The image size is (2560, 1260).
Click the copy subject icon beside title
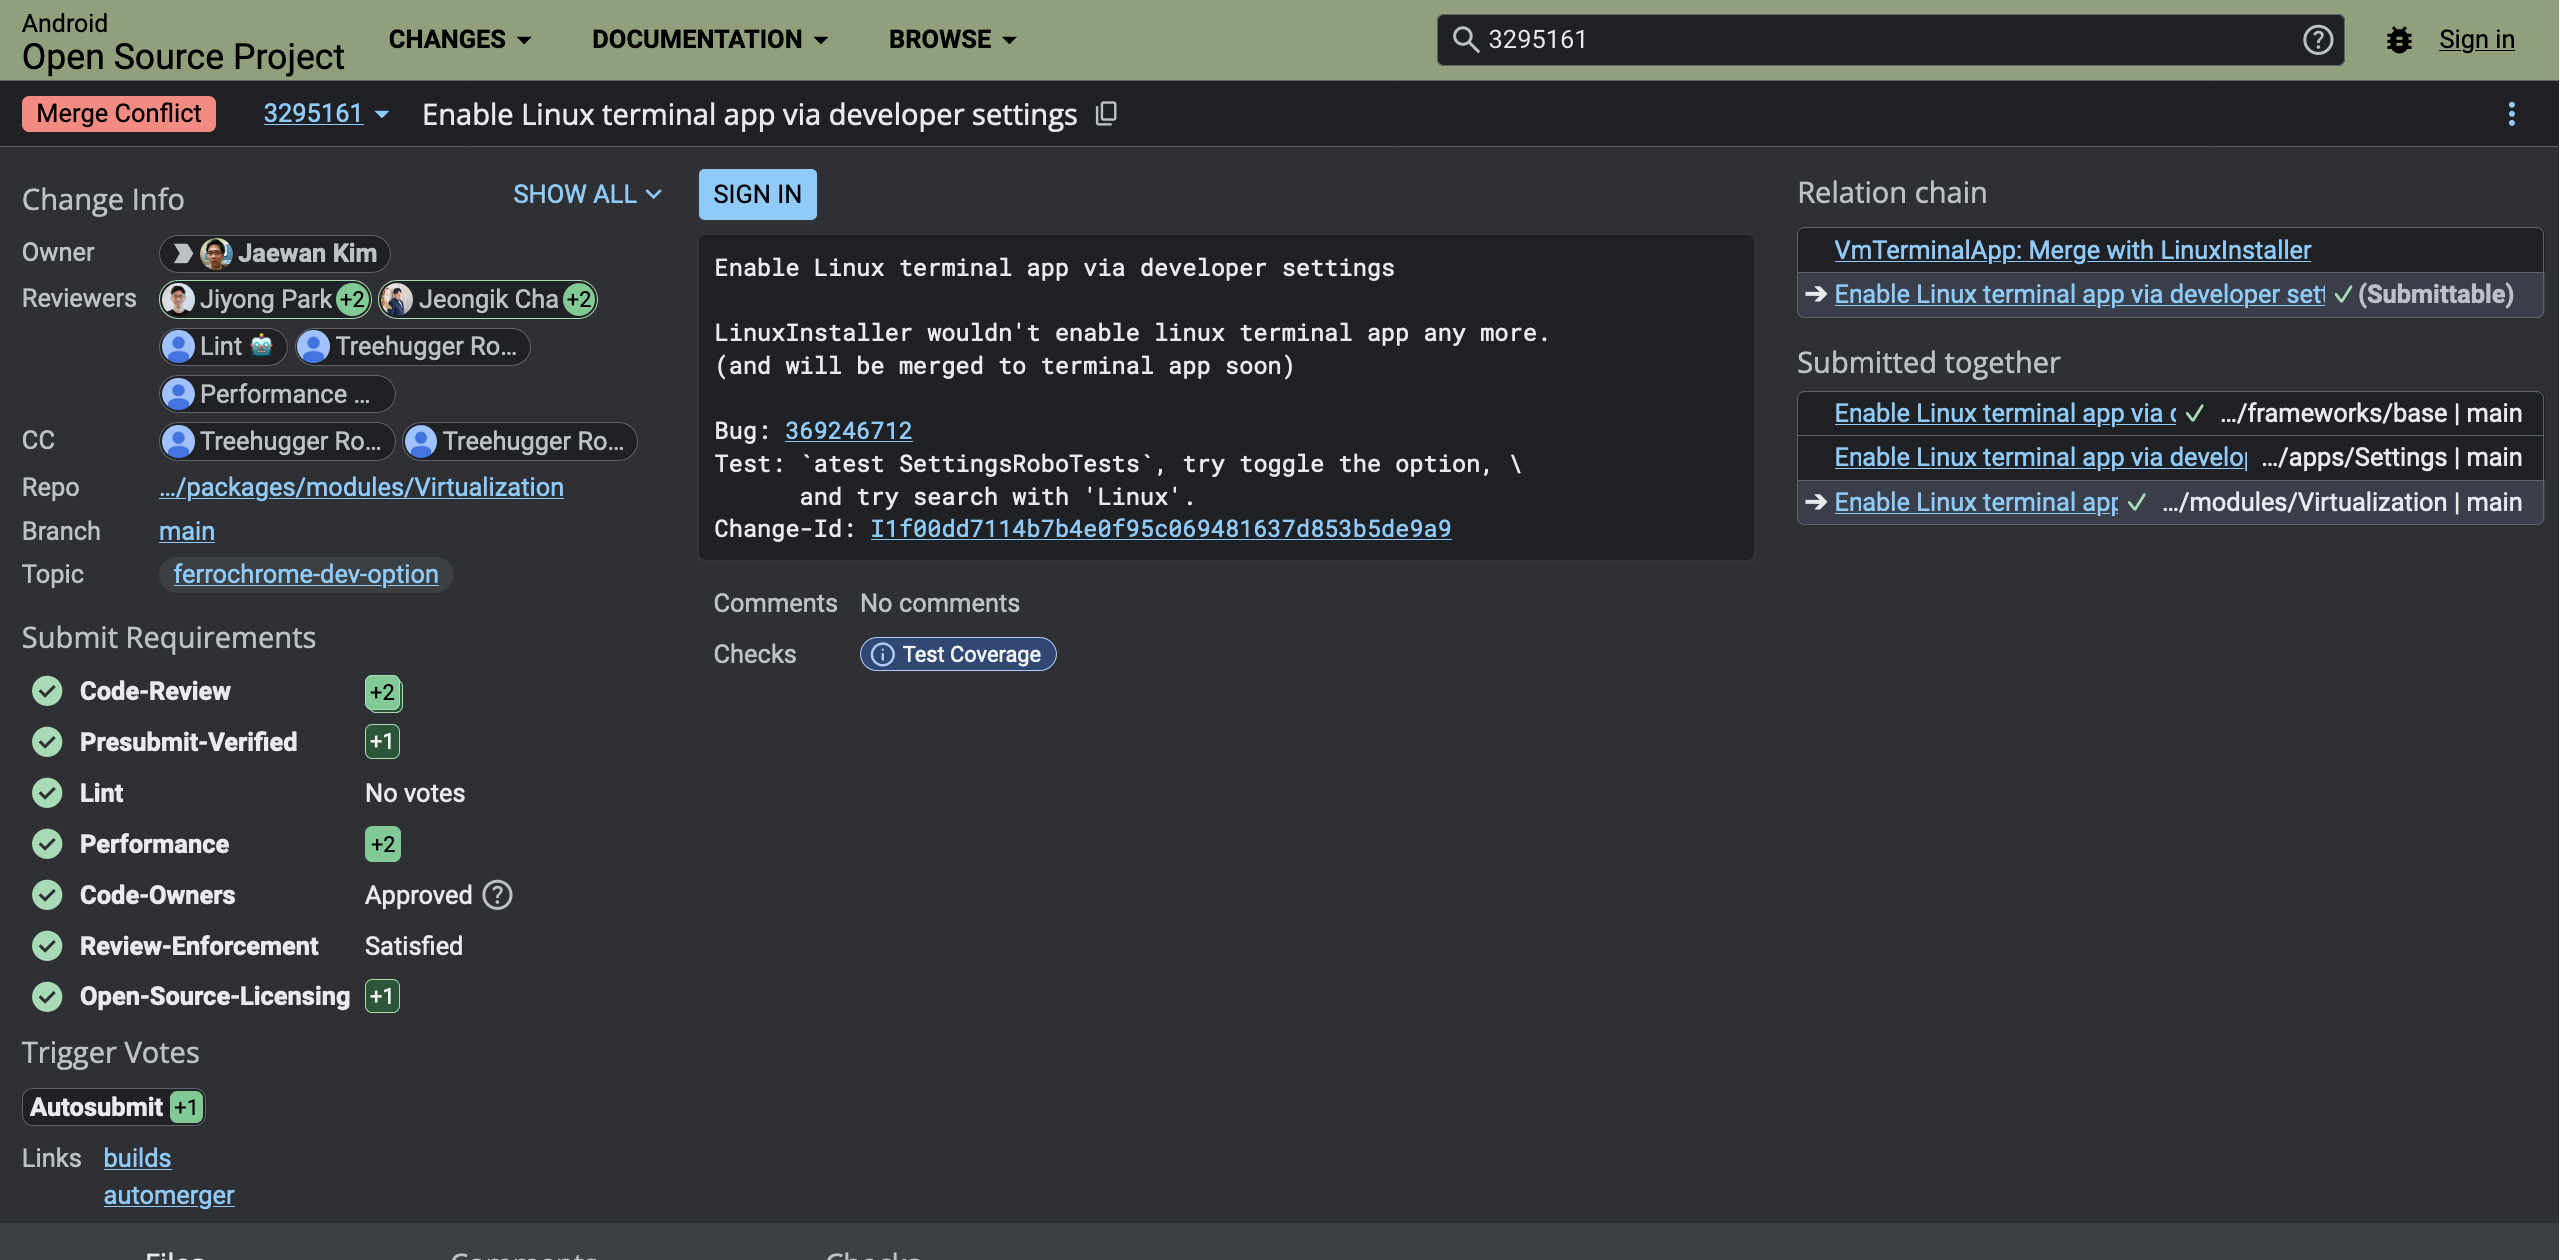click(x=1105, y=114)
